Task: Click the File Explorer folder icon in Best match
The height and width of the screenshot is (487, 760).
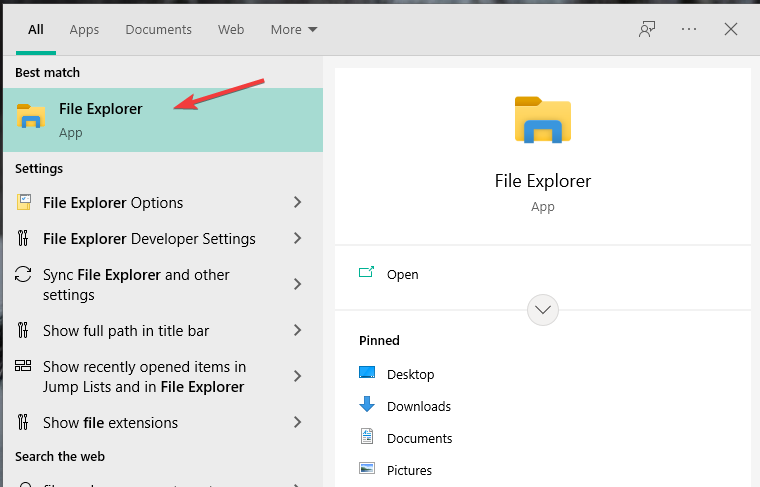Action: pyautogui.click(x=31, y=116)
